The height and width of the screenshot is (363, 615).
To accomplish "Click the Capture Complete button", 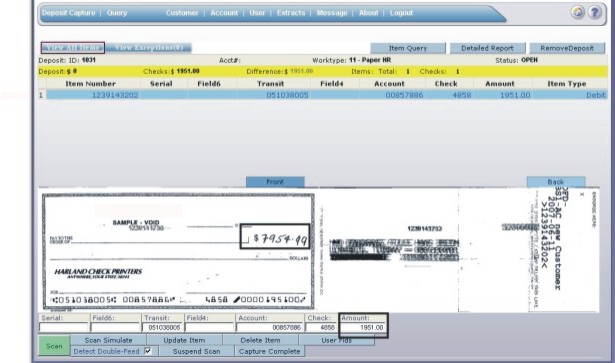I will click(x=269, y=351).
